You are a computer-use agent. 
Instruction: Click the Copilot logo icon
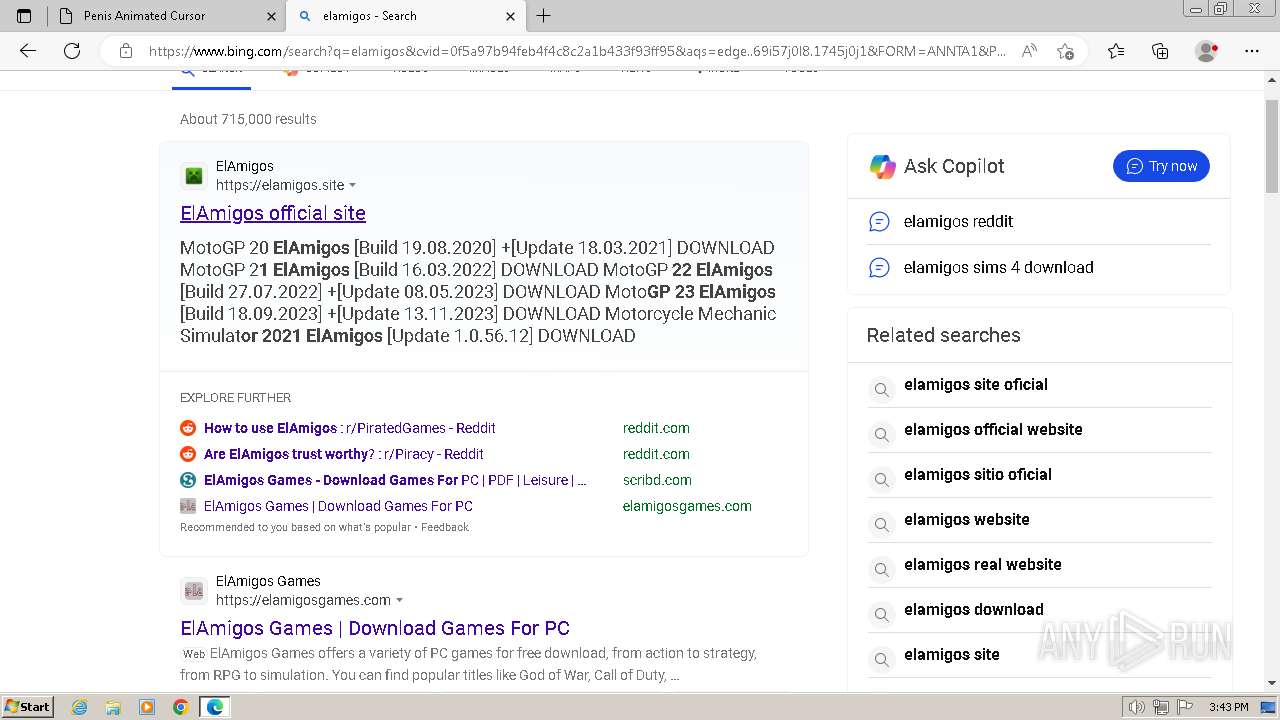pyautogui.click(x=882, y=166)
